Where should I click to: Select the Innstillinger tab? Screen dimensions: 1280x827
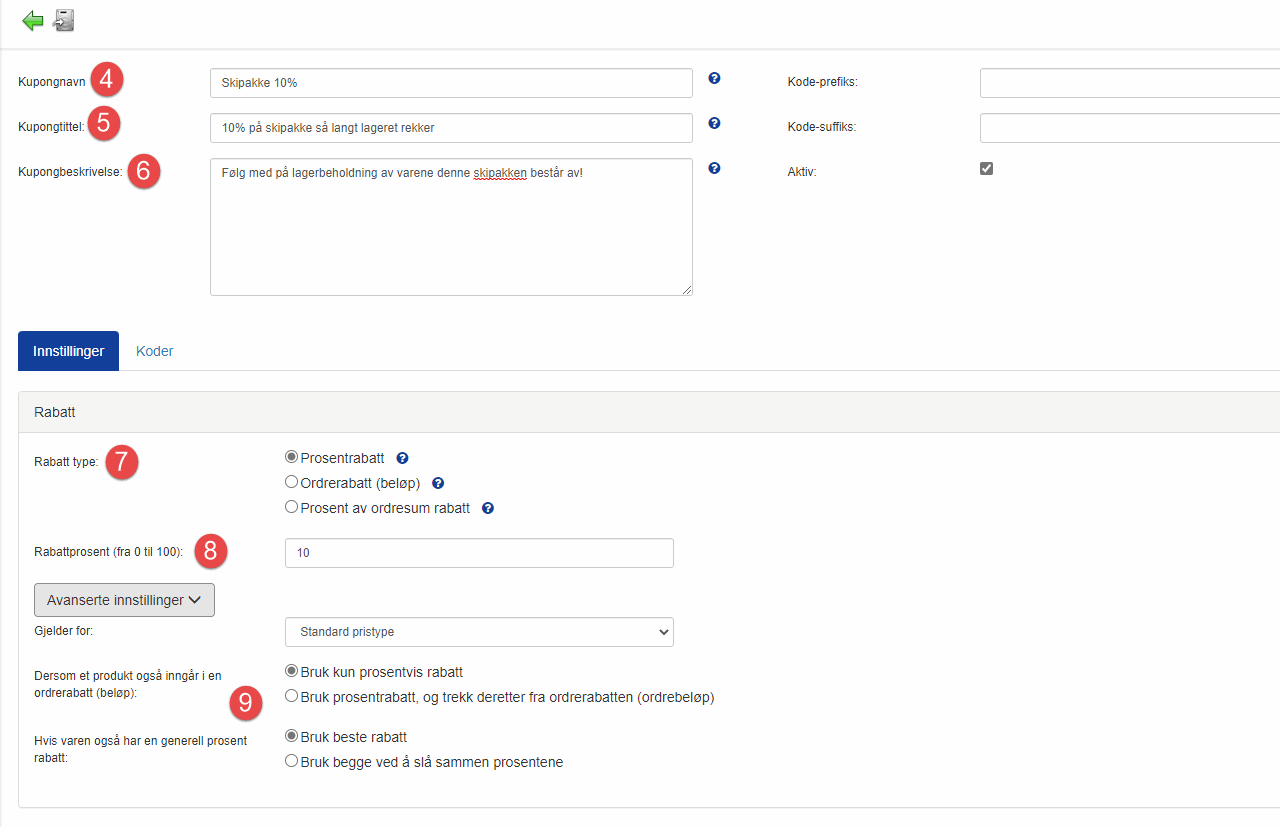pyautogui.click(x=68, y=351)
